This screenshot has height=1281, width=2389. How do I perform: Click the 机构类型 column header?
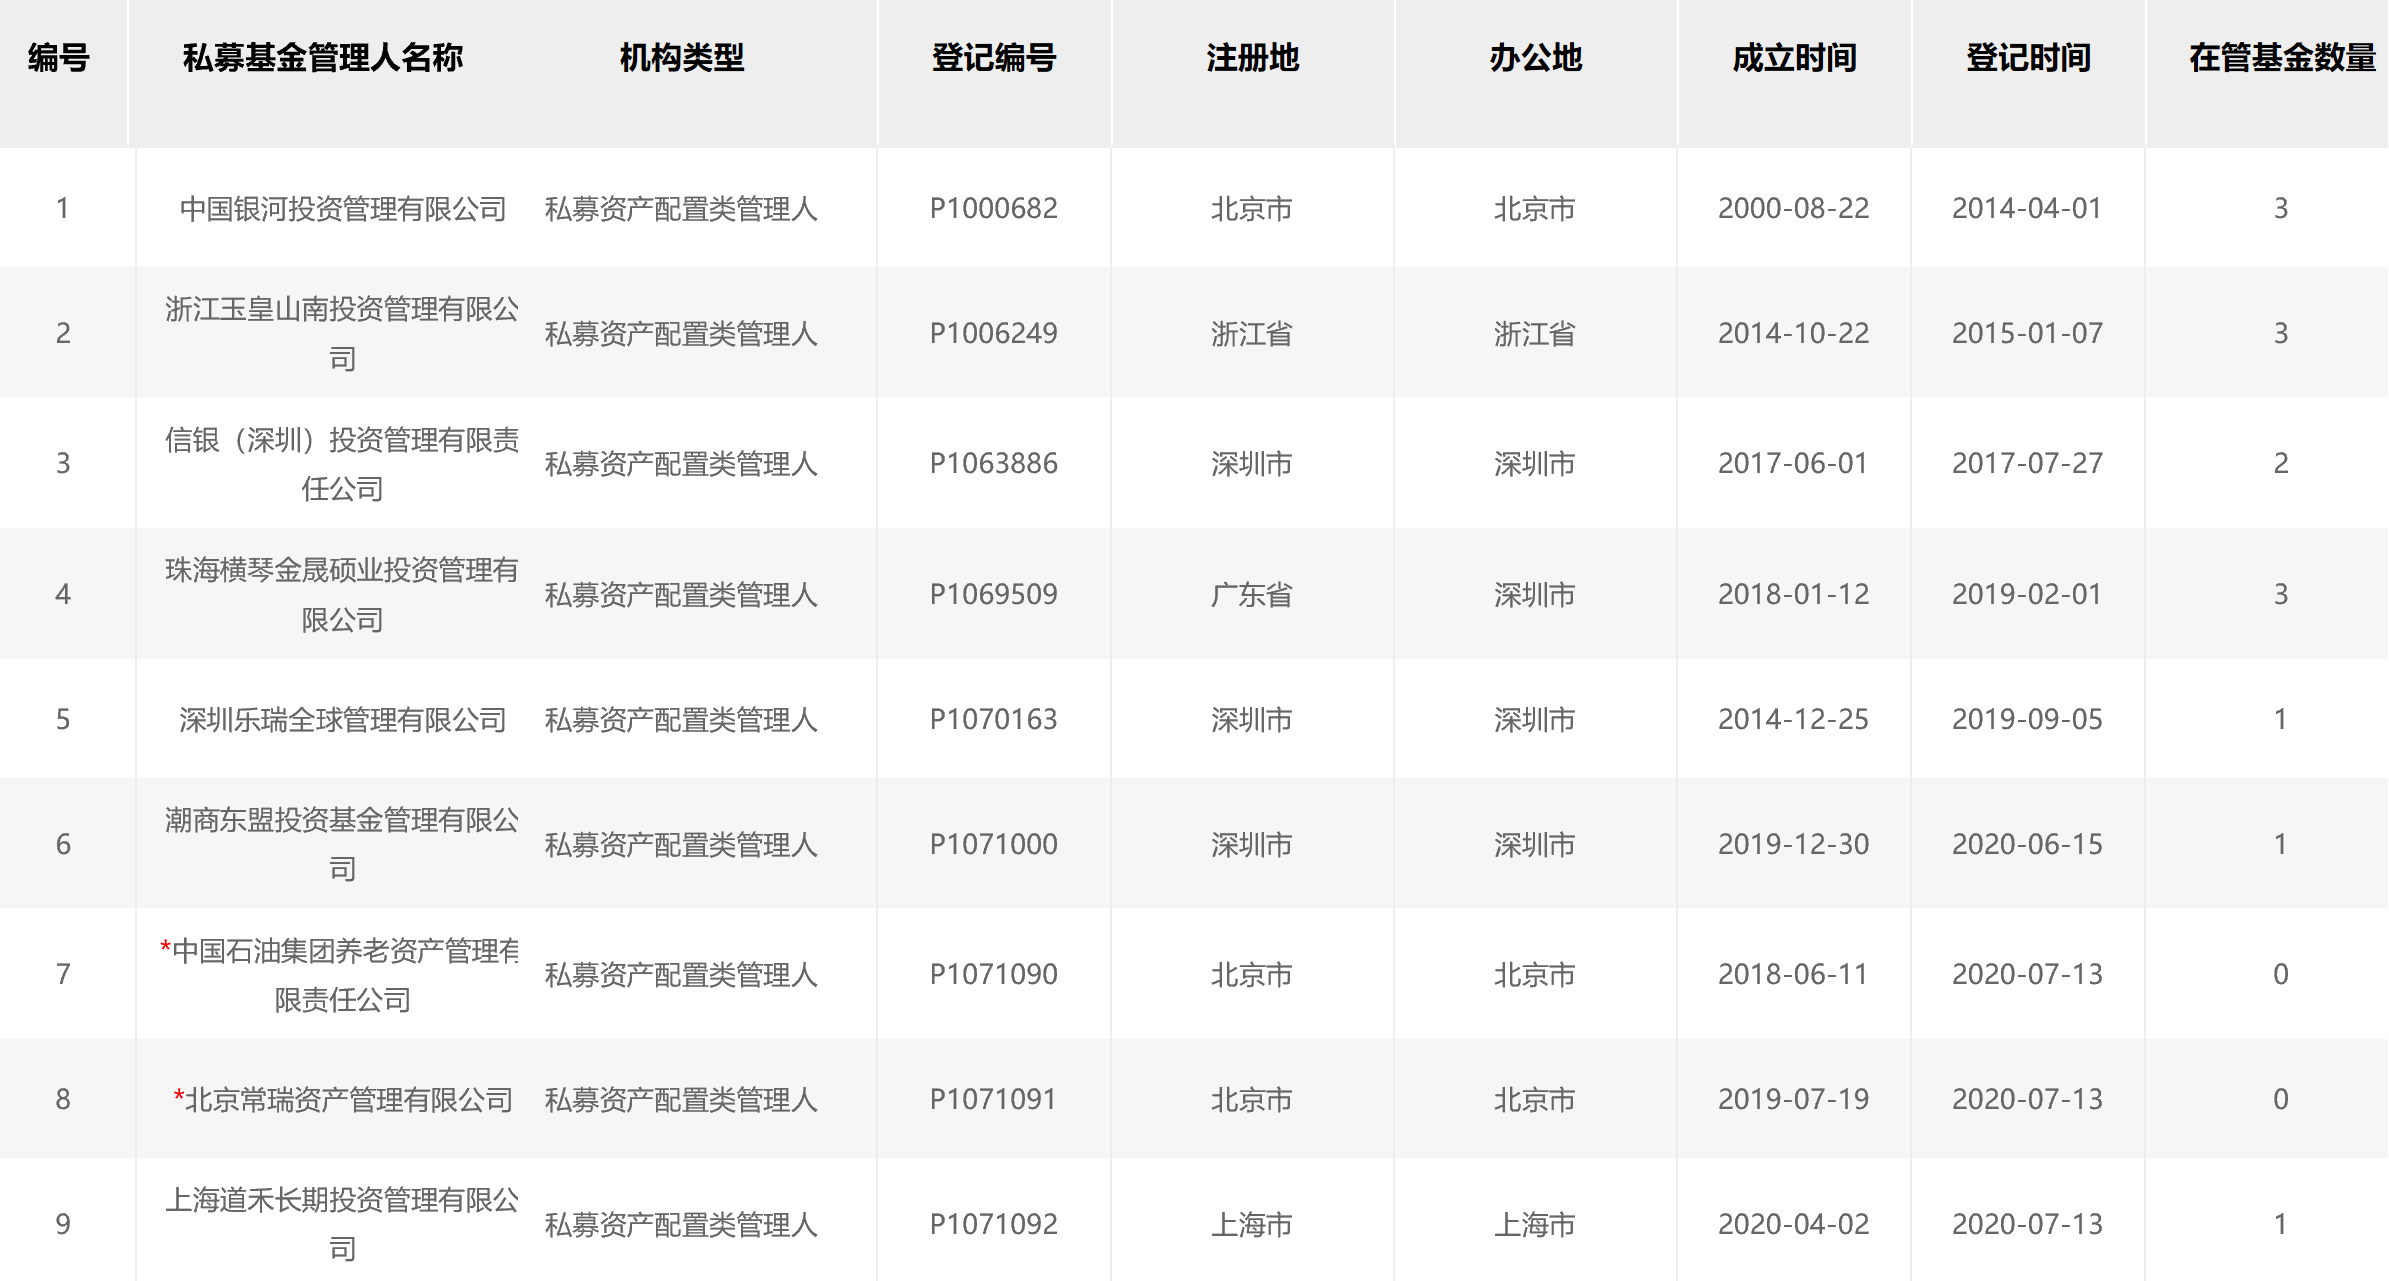(681, 58)
